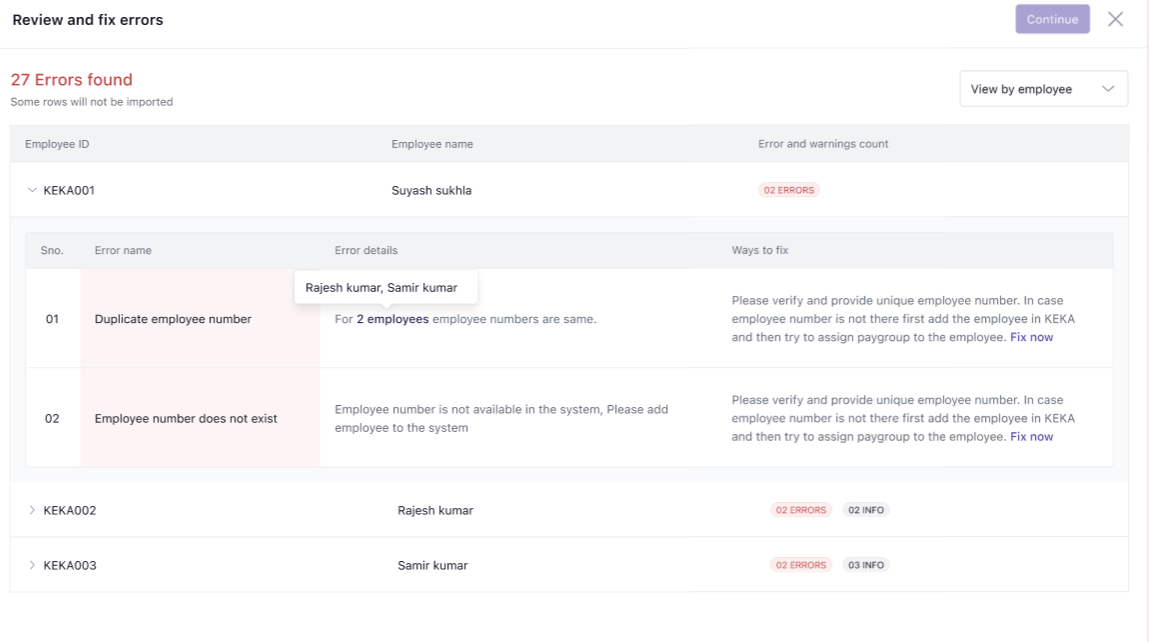The height and width of the screenshot is (642, 1149).
Task: Click the Employee name column header
Action: tap(432, 144)
